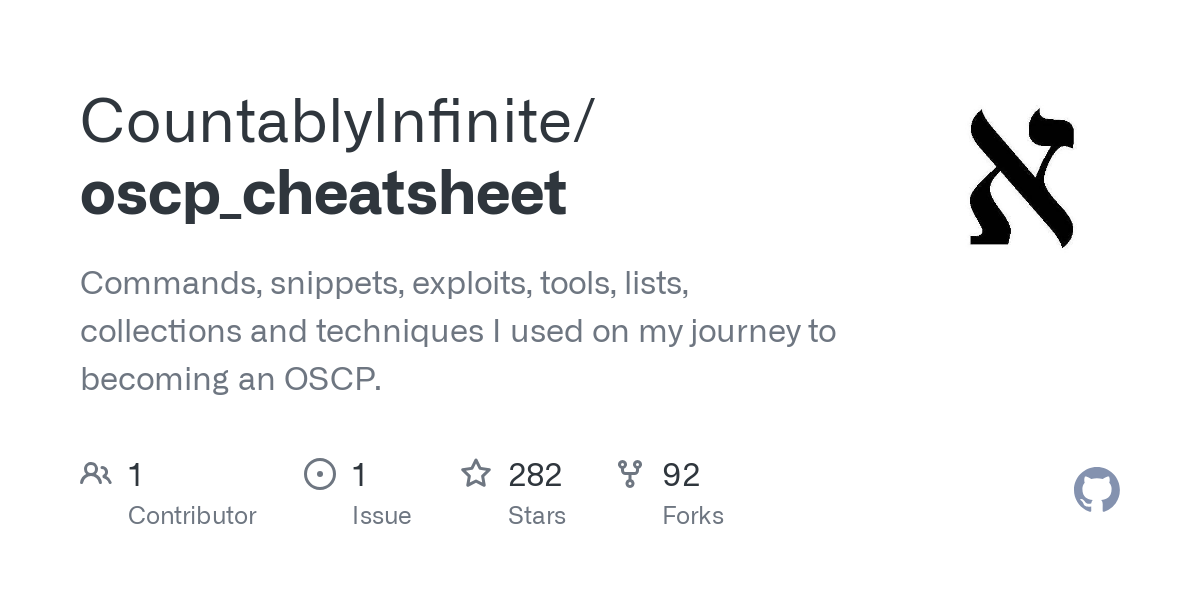
Task: Click the 282 stars count
Action: pos(535,475)
